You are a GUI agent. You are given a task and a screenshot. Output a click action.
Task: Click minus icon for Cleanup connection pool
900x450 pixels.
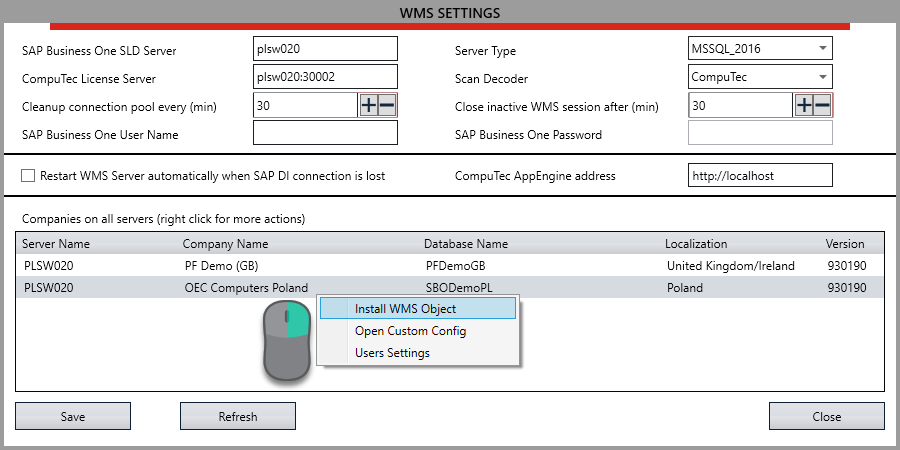tap(387, 106)
